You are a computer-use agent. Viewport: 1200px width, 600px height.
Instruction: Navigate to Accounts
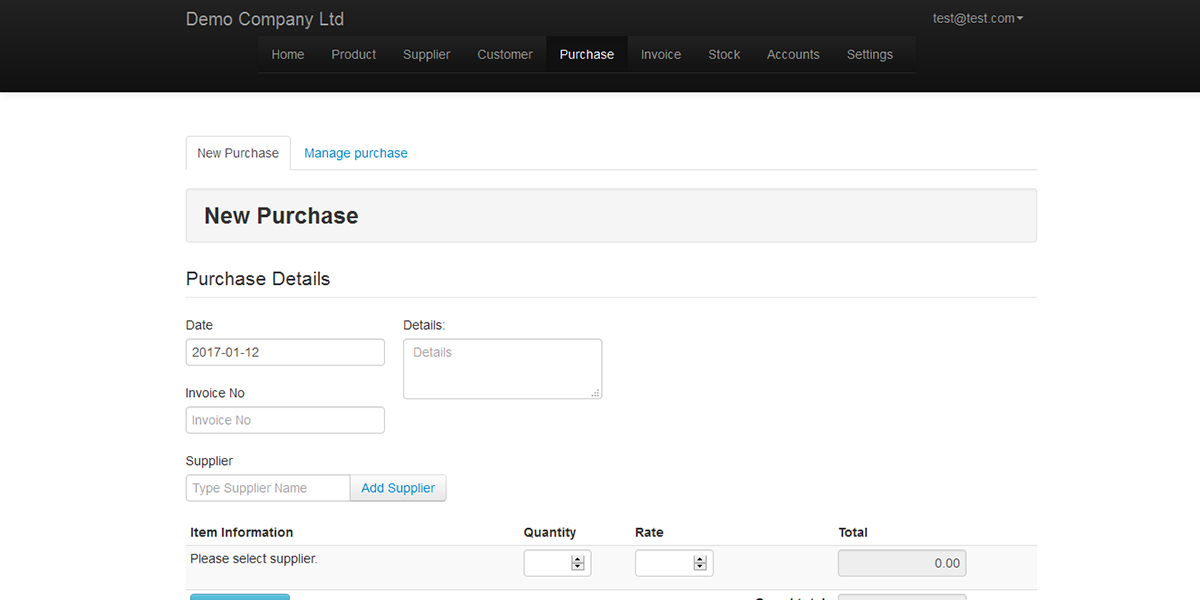[x=793, y=54]
